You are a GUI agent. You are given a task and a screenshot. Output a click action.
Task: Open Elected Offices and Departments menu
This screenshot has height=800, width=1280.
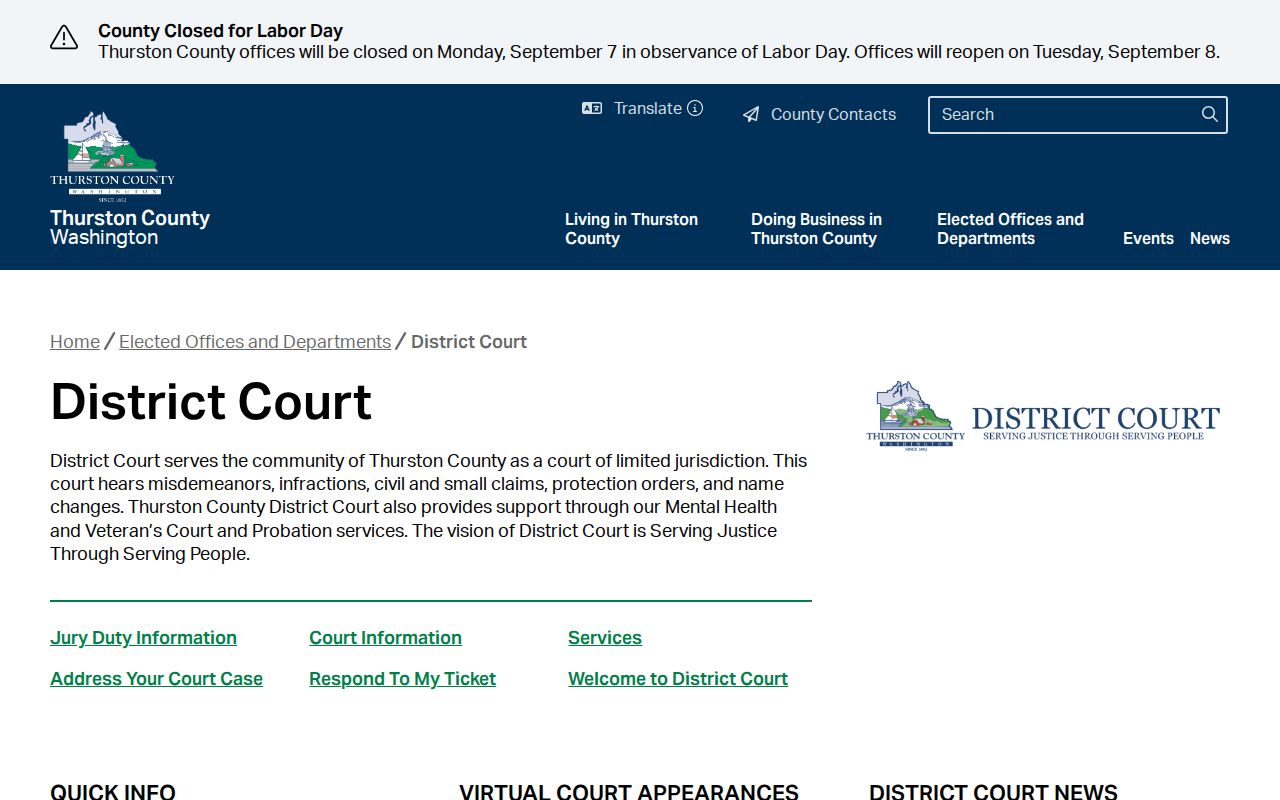tap(1010, 229)
